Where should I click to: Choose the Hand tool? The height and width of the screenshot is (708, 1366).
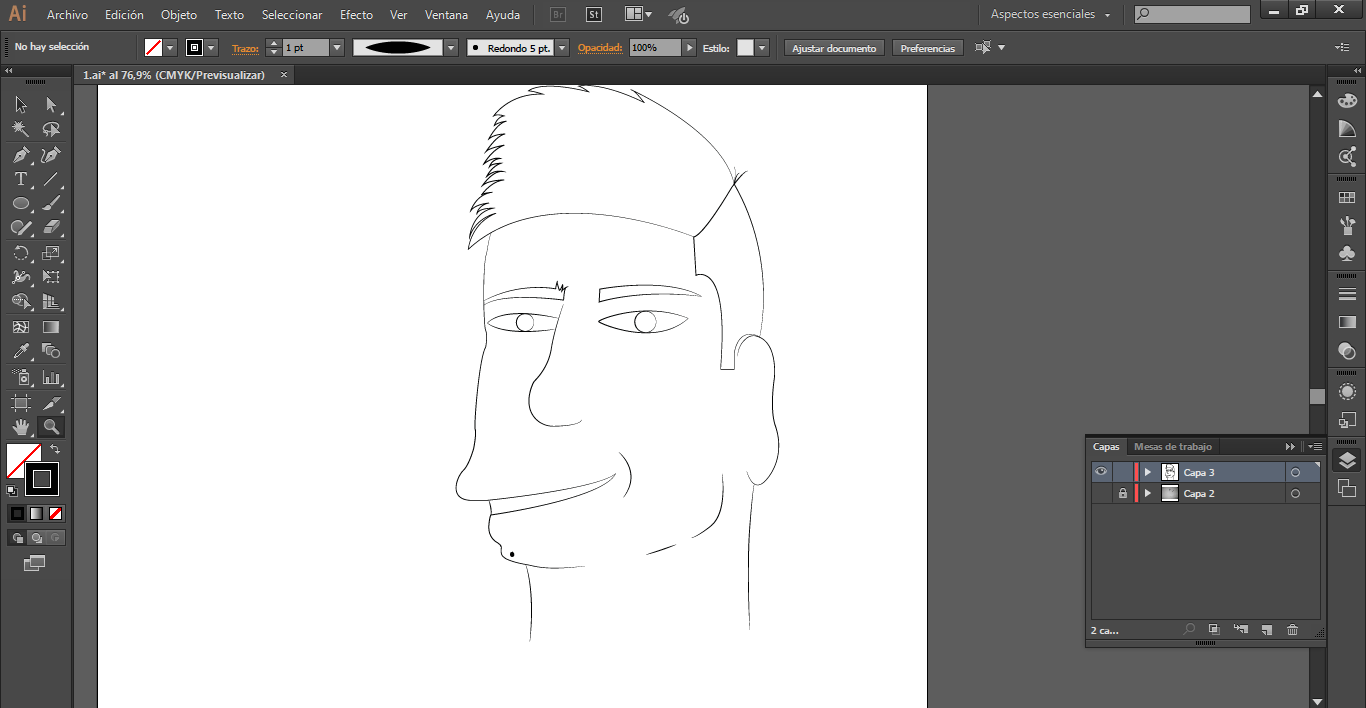click(x=20, y=427)
